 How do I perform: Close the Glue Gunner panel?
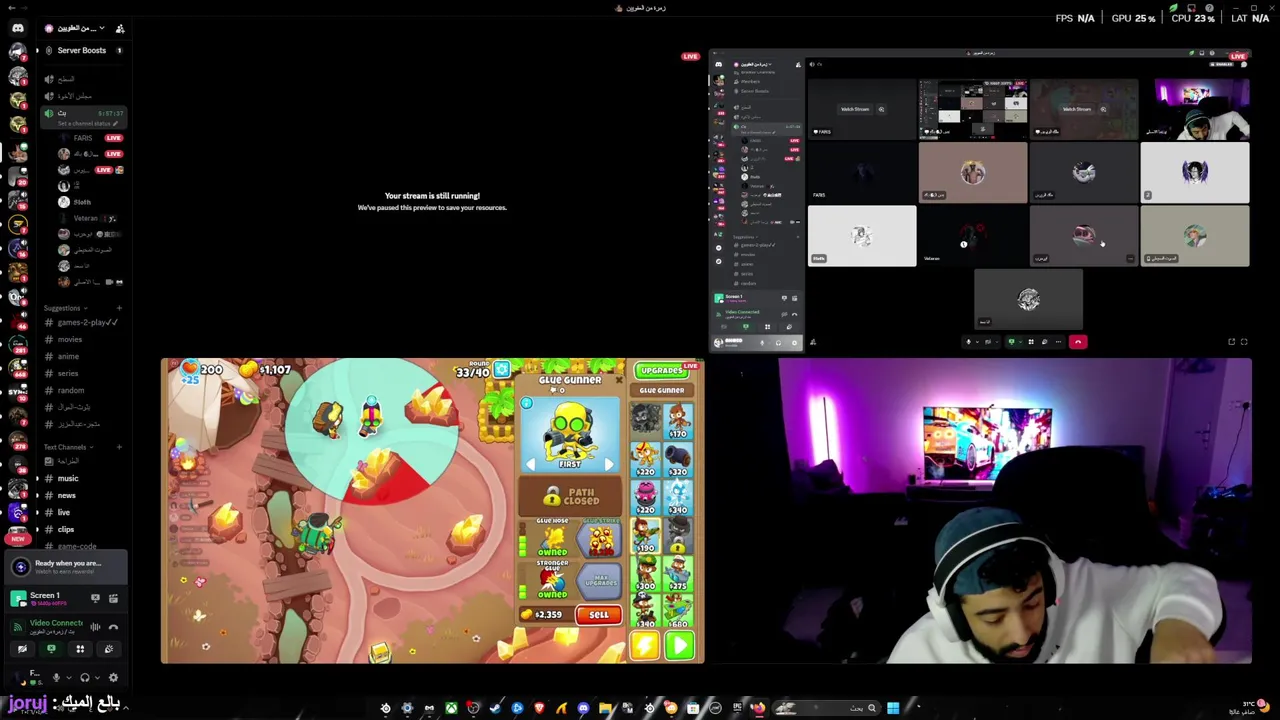click(x=618, y=380)
